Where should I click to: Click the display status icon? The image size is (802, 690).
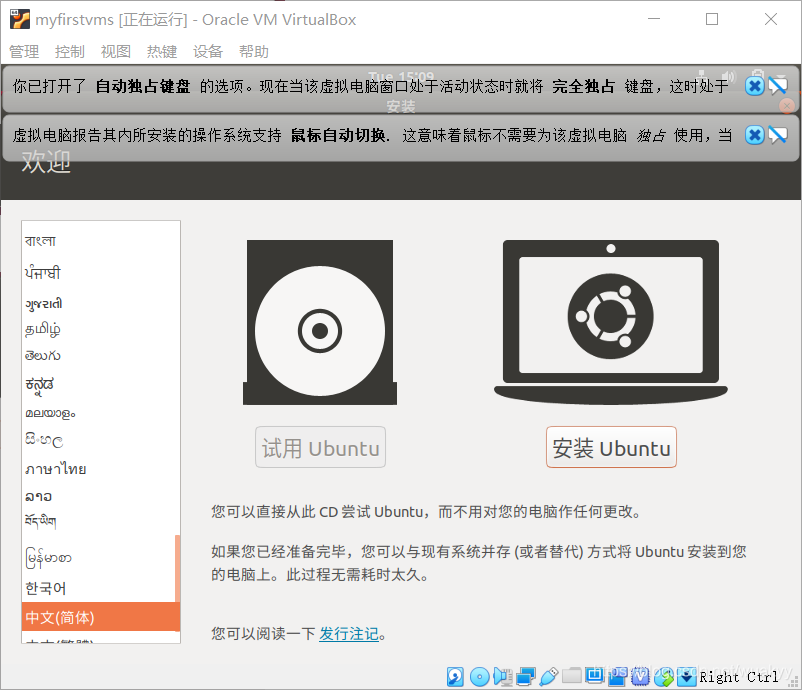point(595,676)
